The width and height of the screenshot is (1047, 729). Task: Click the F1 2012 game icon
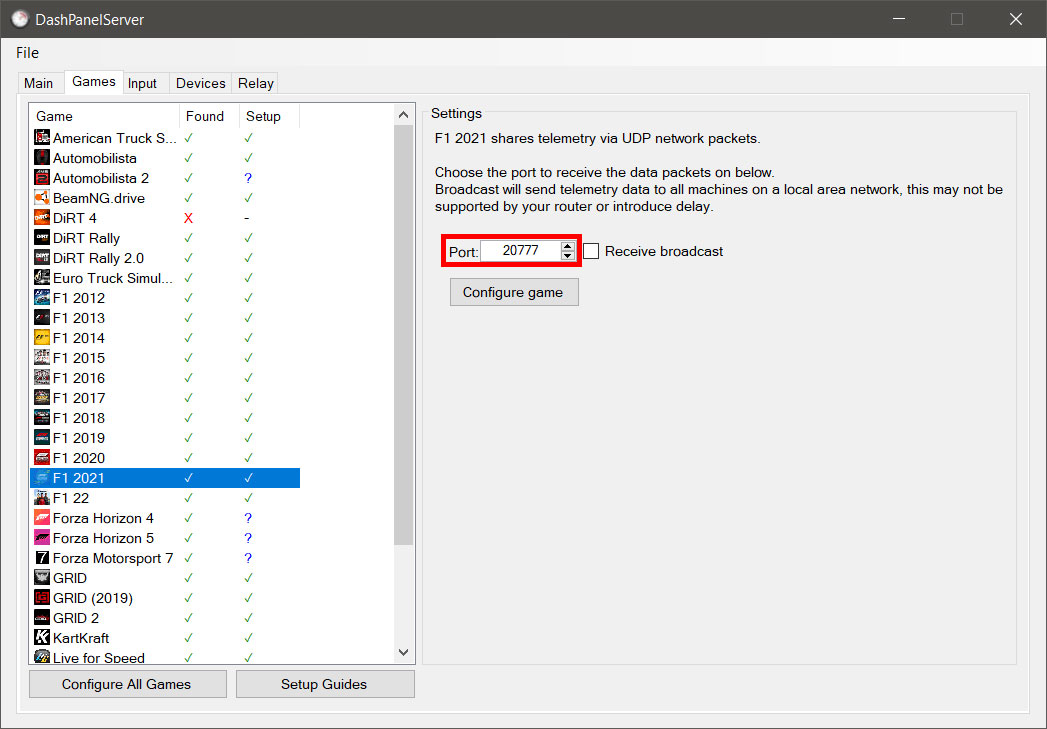click(42, 298)
